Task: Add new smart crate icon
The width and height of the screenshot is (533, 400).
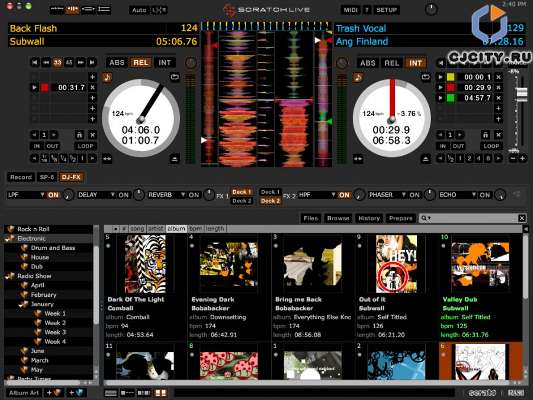Action: (76, 393)
